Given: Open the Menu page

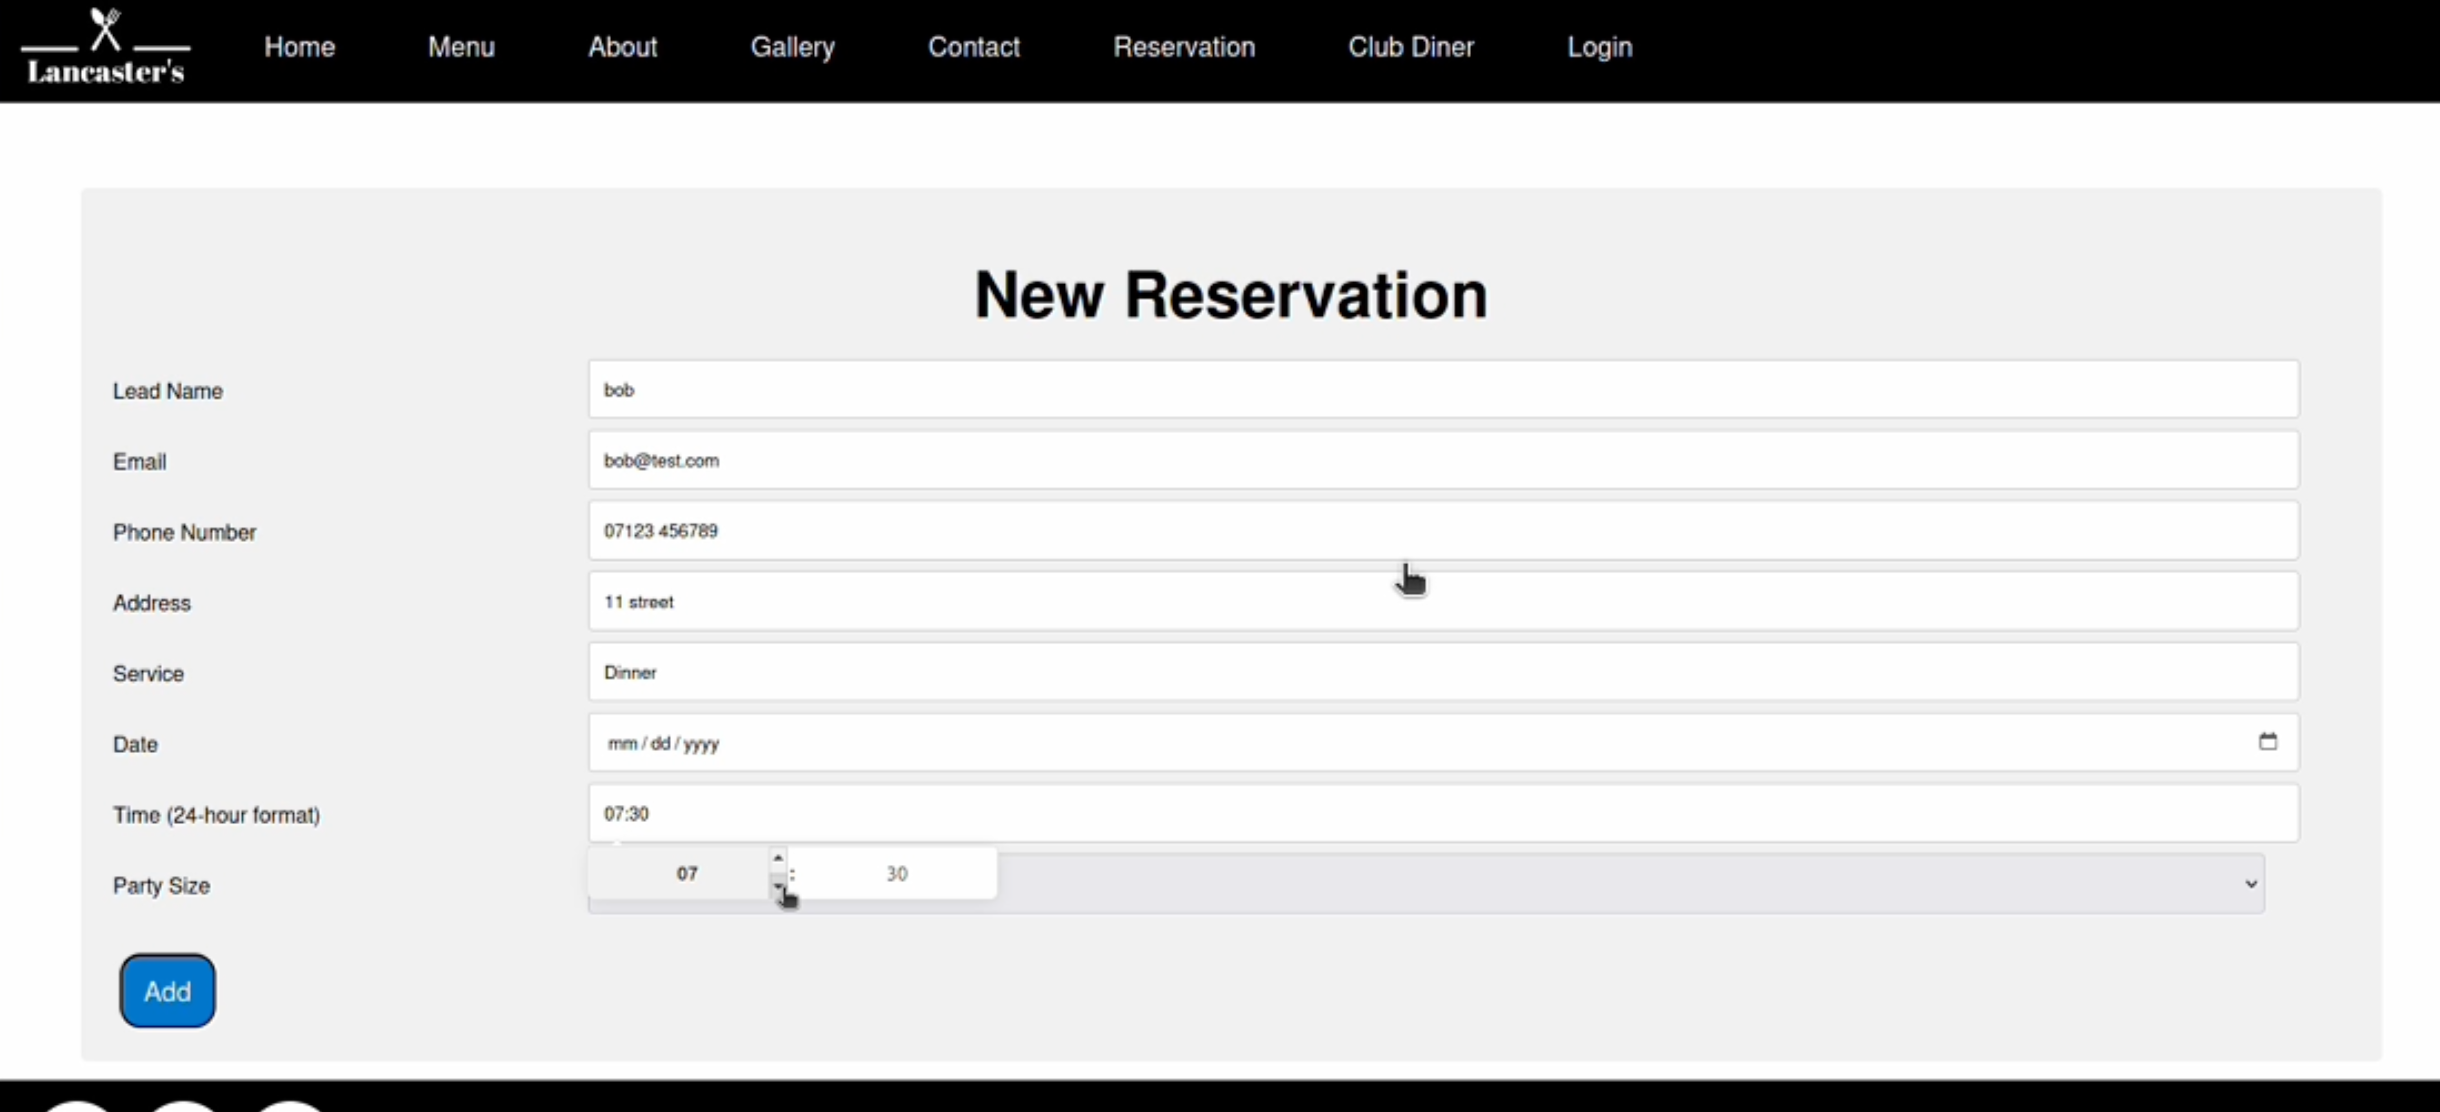Looking at the screenshot, I should tap(461, 47).
